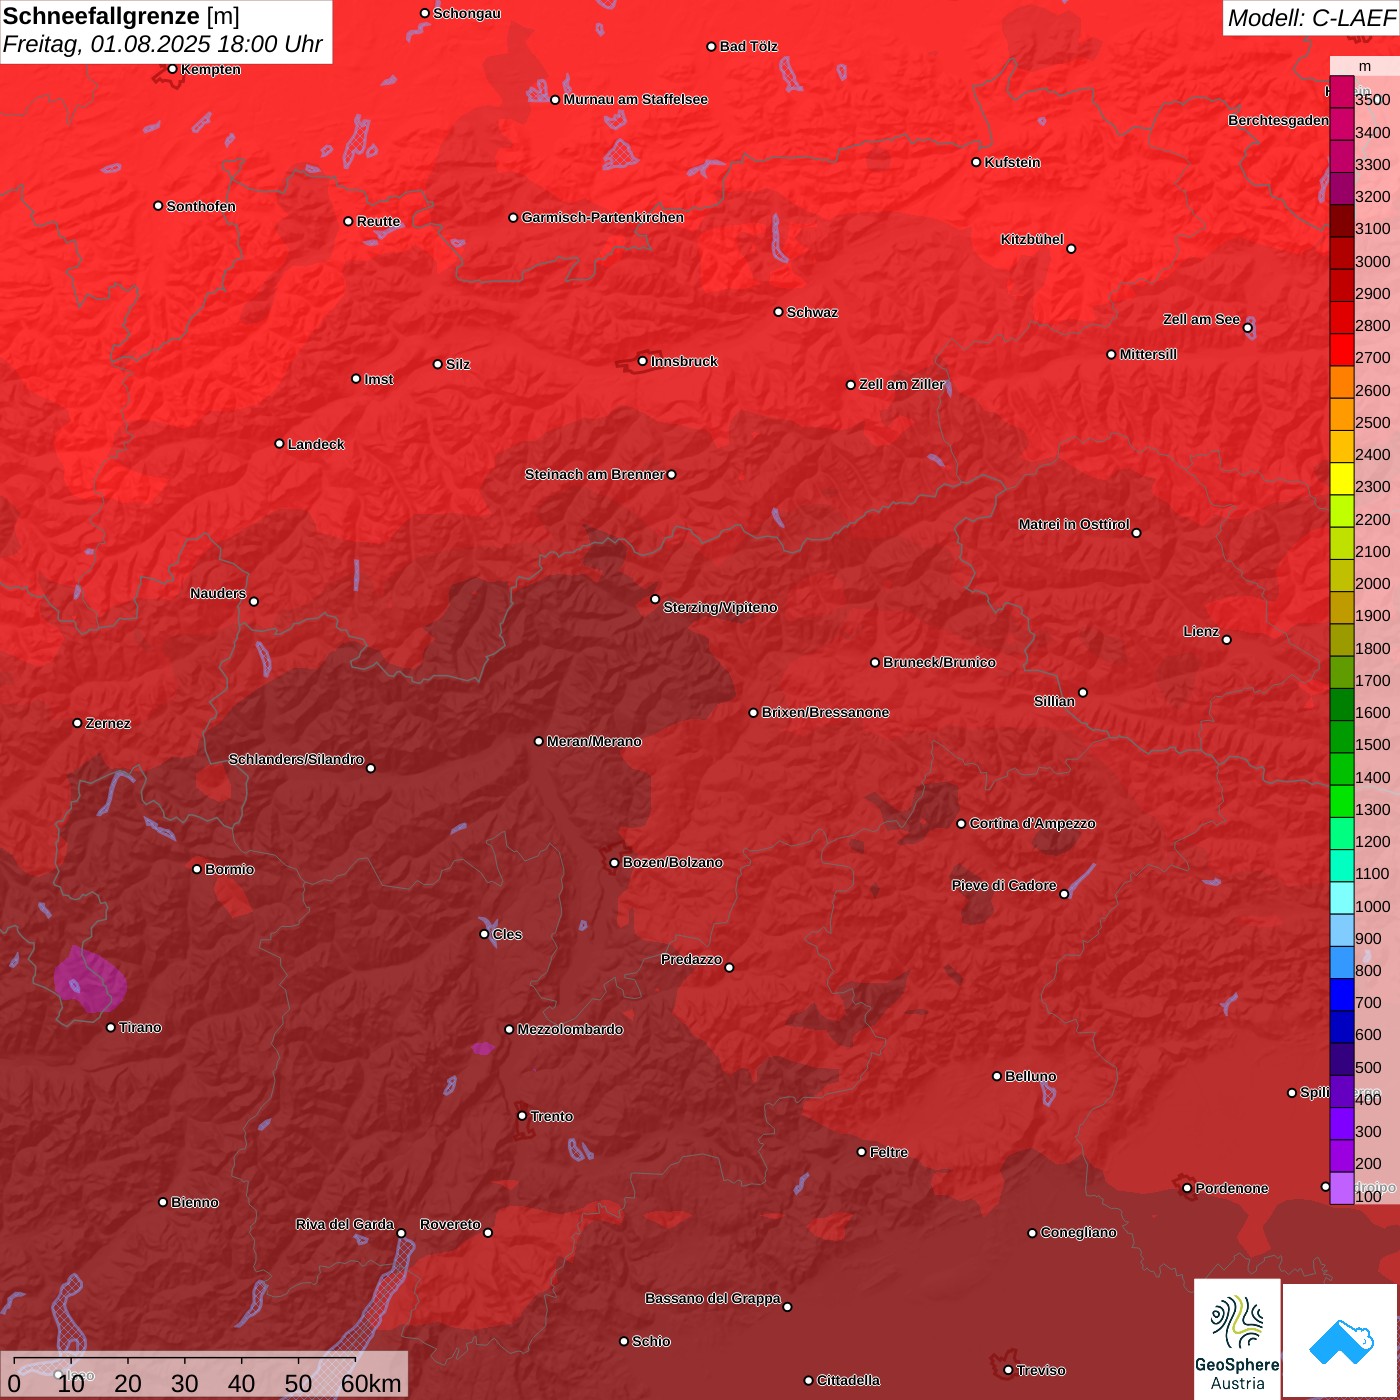
Task: Click the 3400 legend value
Action: 1372,132
